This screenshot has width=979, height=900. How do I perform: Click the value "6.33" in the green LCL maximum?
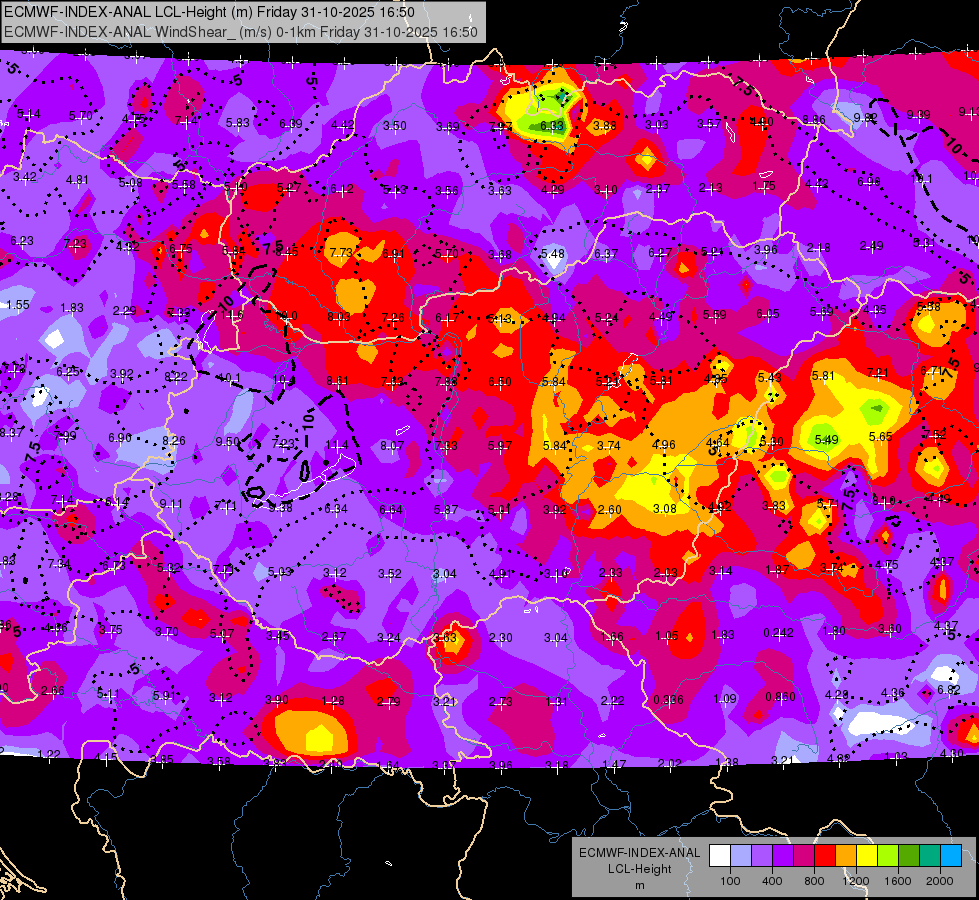(552, 126)
